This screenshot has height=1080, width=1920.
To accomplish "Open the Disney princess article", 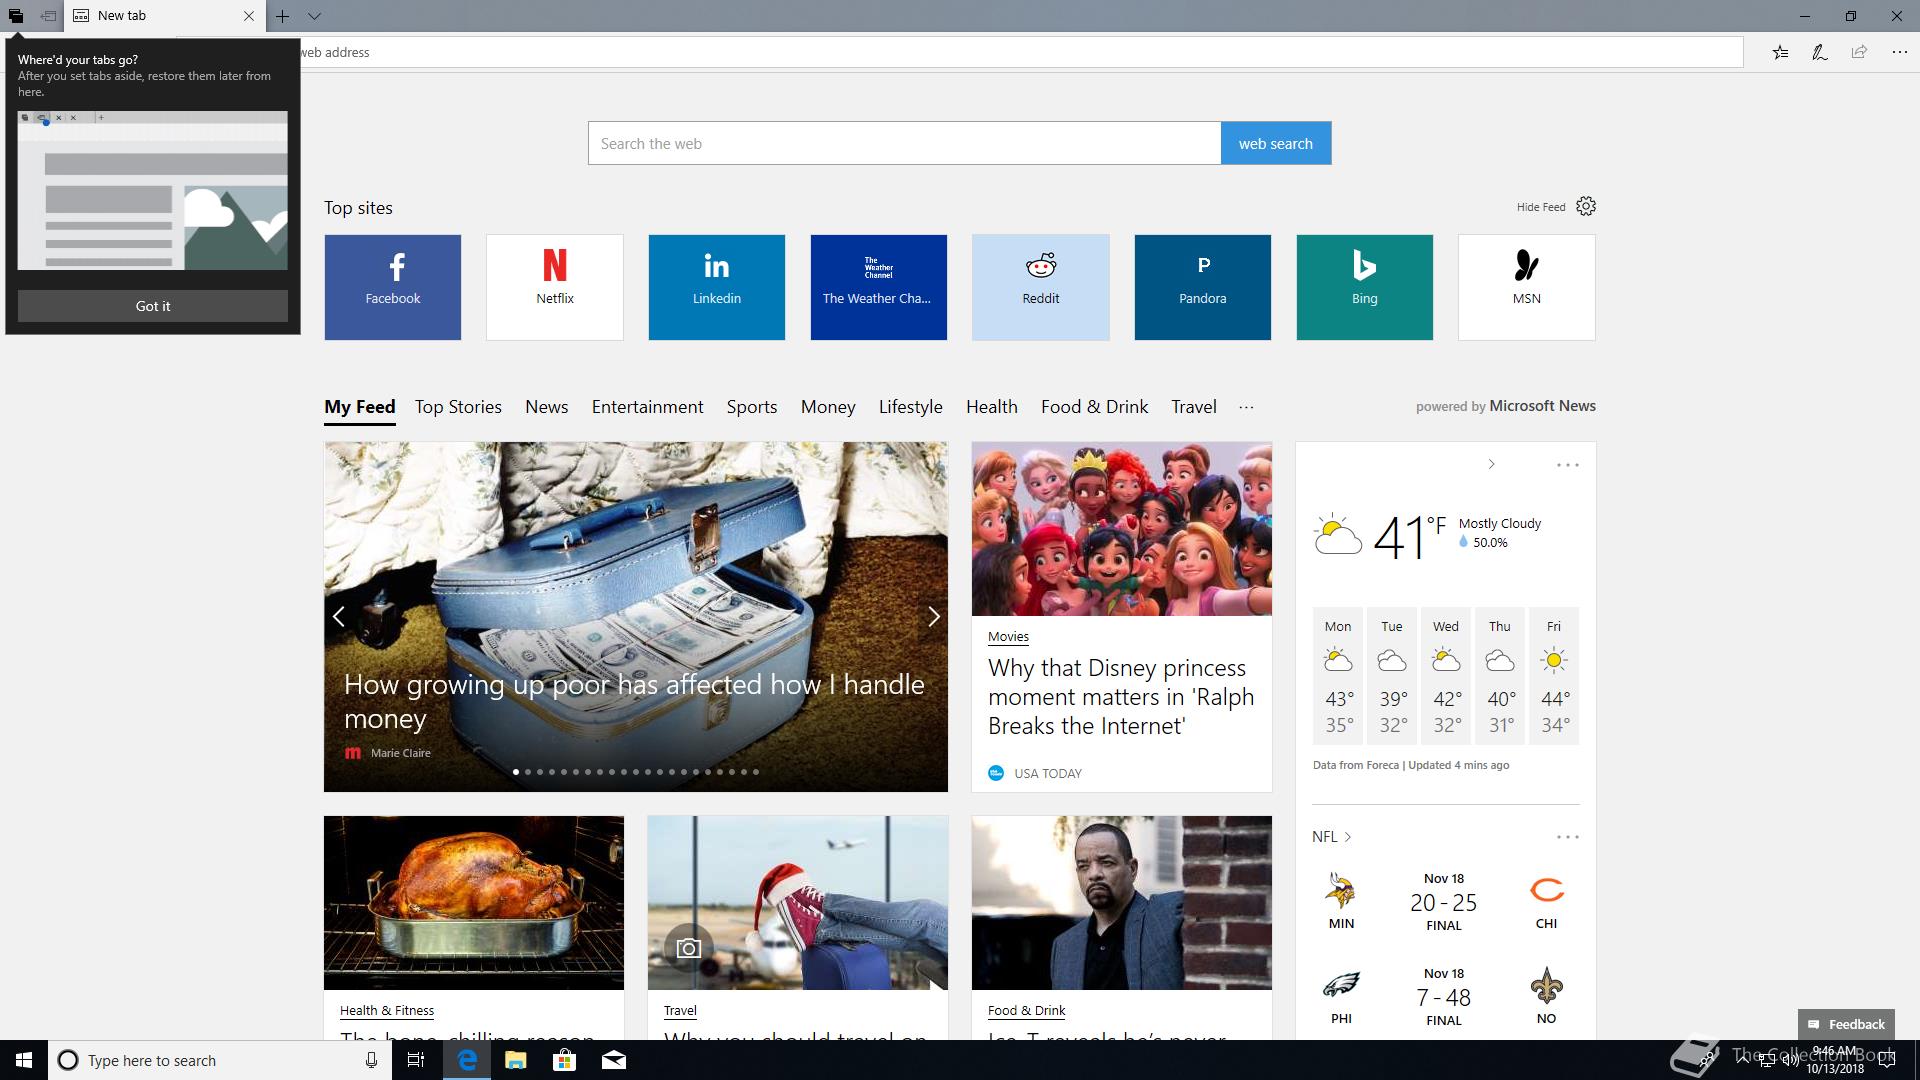I will (1121, 697).
